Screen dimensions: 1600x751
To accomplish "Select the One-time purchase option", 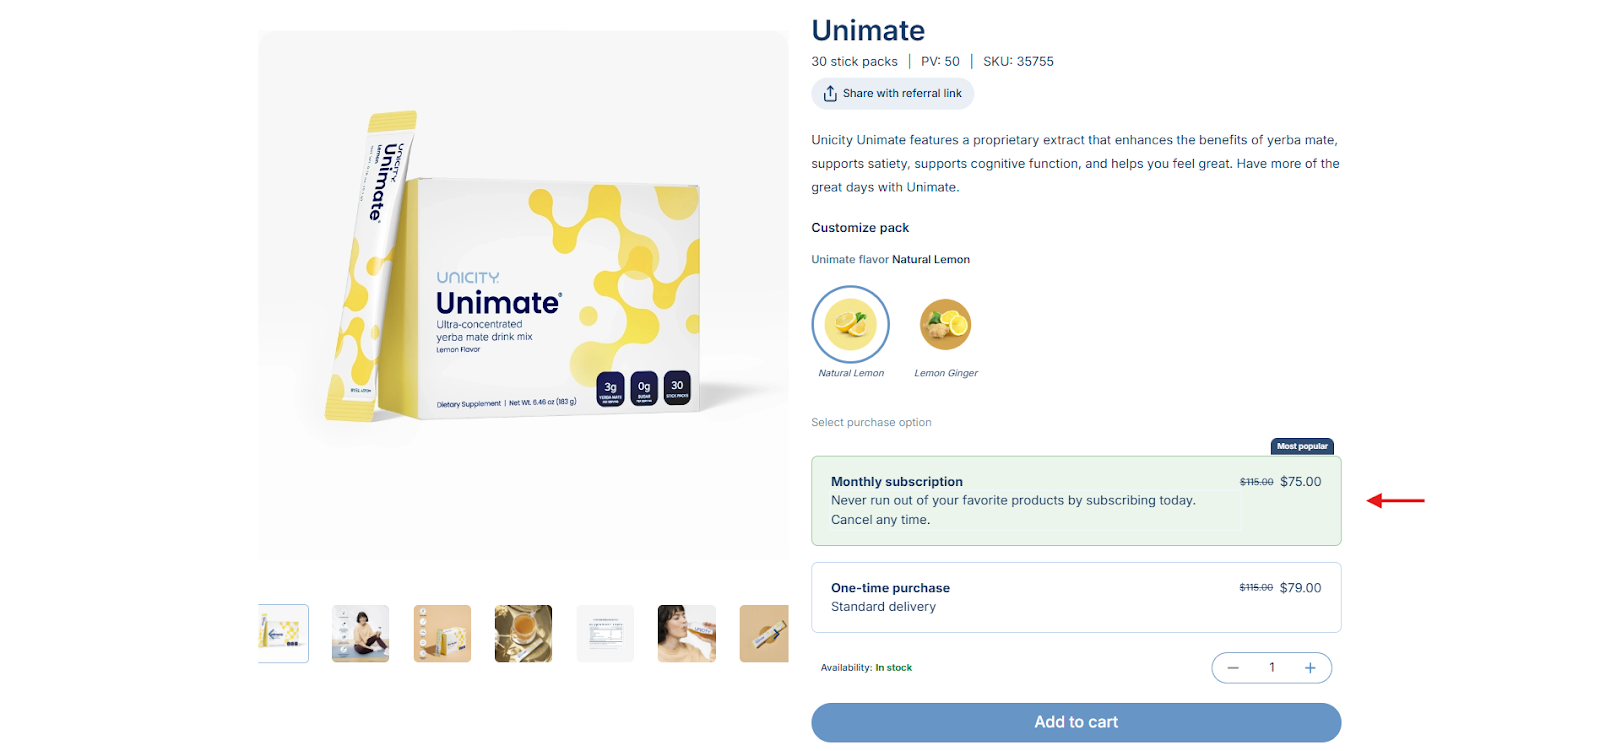I will pyautogui.click(x=1076, y=597).
